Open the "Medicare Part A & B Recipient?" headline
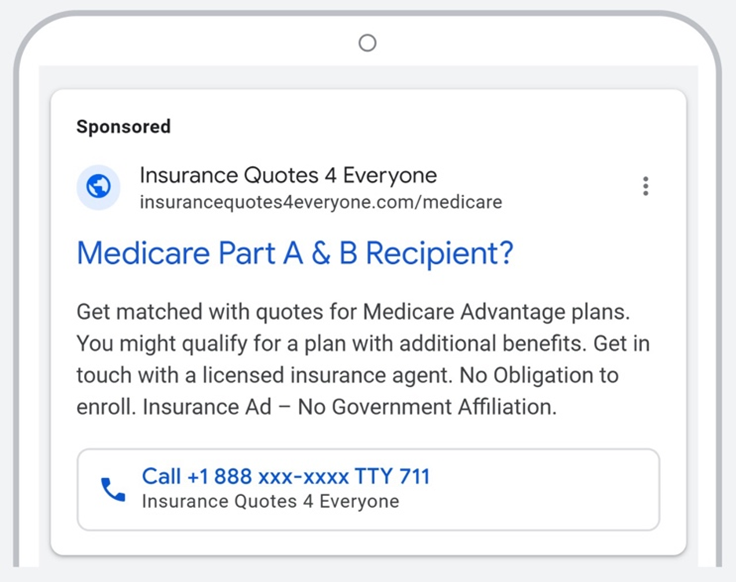 [x=294, y=254]
